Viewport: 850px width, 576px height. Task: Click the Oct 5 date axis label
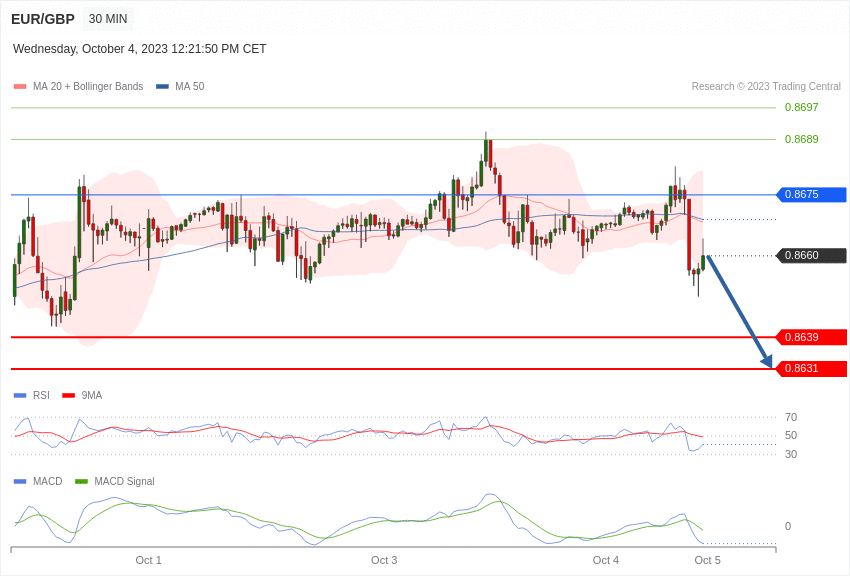(707, 560)
